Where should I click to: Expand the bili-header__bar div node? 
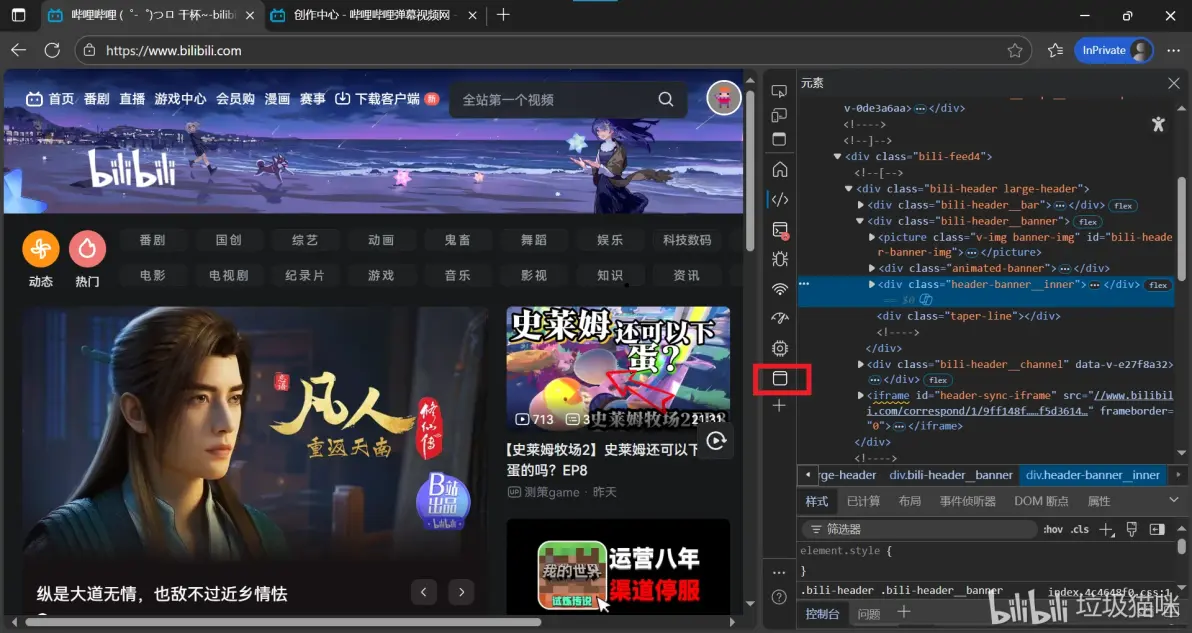861,205
